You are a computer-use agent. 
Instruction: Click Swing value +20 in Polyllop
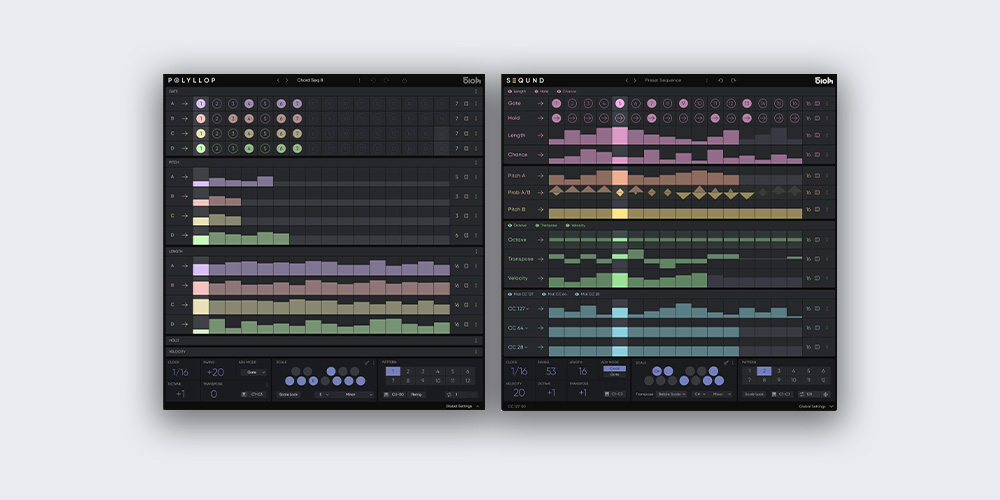click(x=214, y=372)
